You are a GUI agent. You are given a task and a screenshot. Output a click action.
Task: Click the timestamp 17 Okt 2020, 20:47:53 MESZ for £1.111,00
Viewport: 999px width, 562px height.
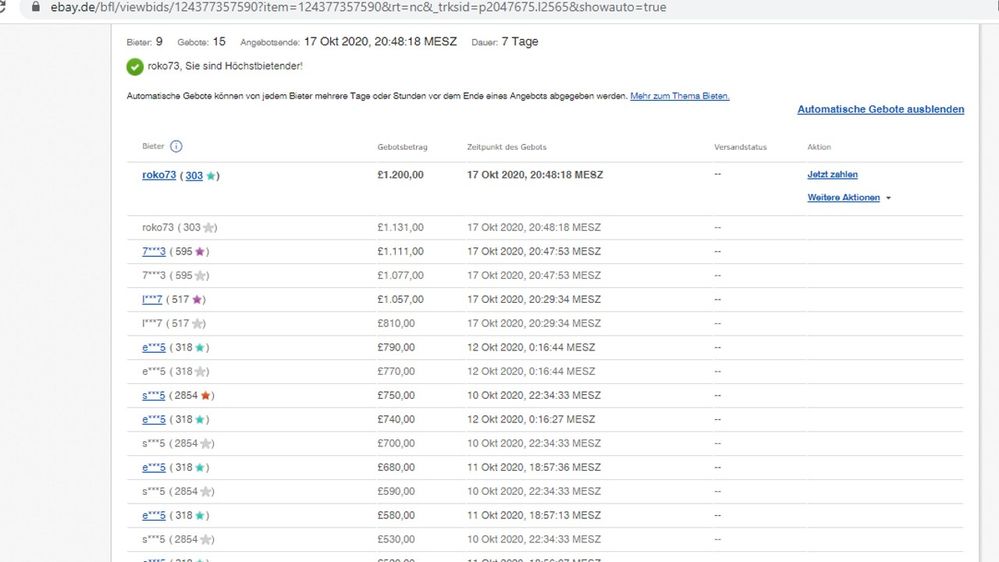point(534,252)
